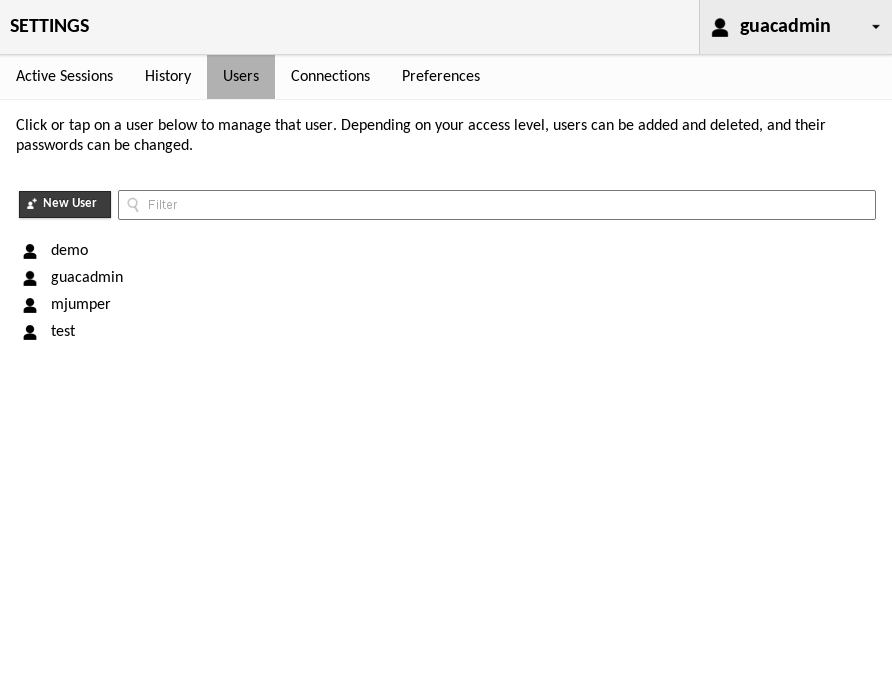
Task: Click the user icon next to mjumper
Action: click(30, 305)
